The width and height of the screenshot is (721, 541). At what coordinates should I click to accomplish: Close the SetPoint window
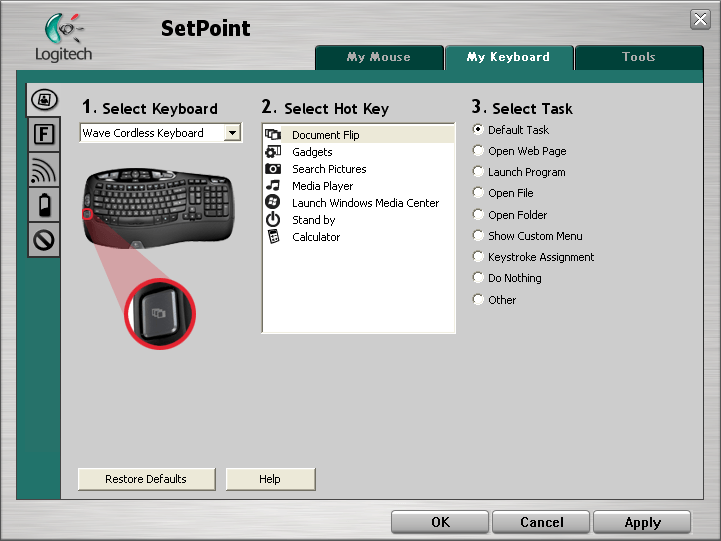[700, 19]
